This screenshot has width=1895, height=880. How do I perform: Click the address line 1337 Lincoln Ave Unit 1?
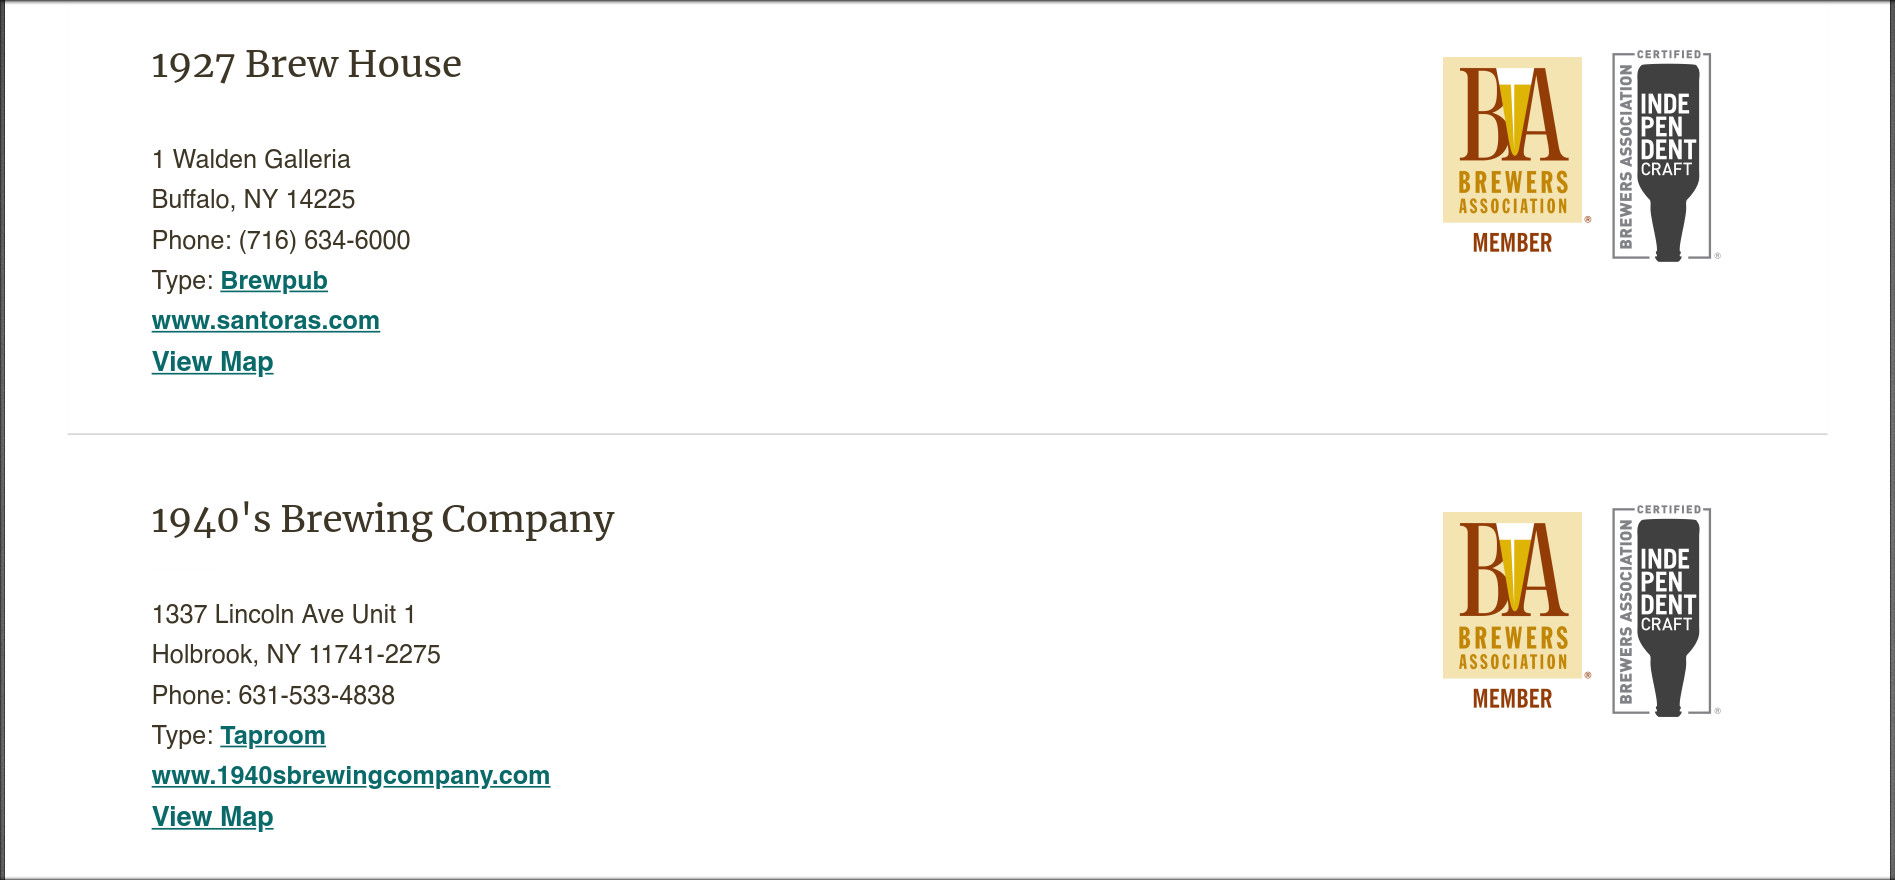click(284, 615)
